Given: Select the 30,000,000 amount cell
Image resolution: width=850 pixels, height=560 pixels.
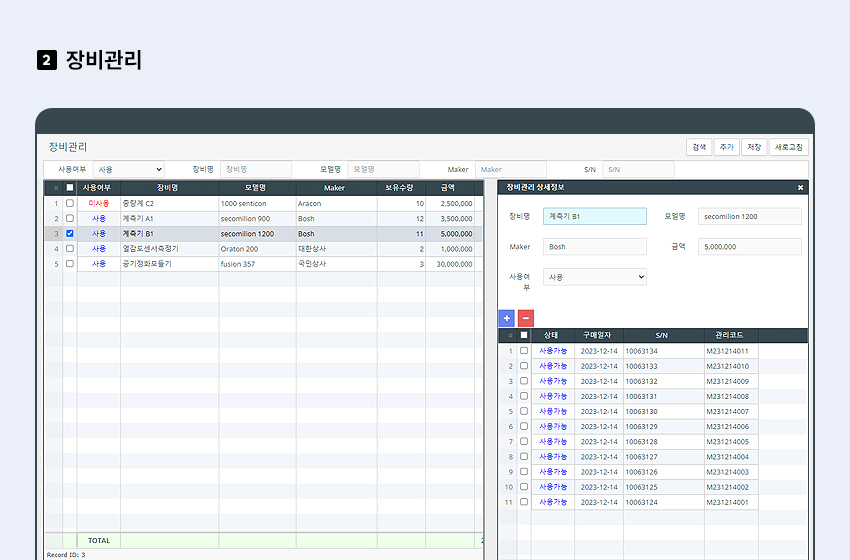Looking at the screenshot, I should click(x=450, y=264).
